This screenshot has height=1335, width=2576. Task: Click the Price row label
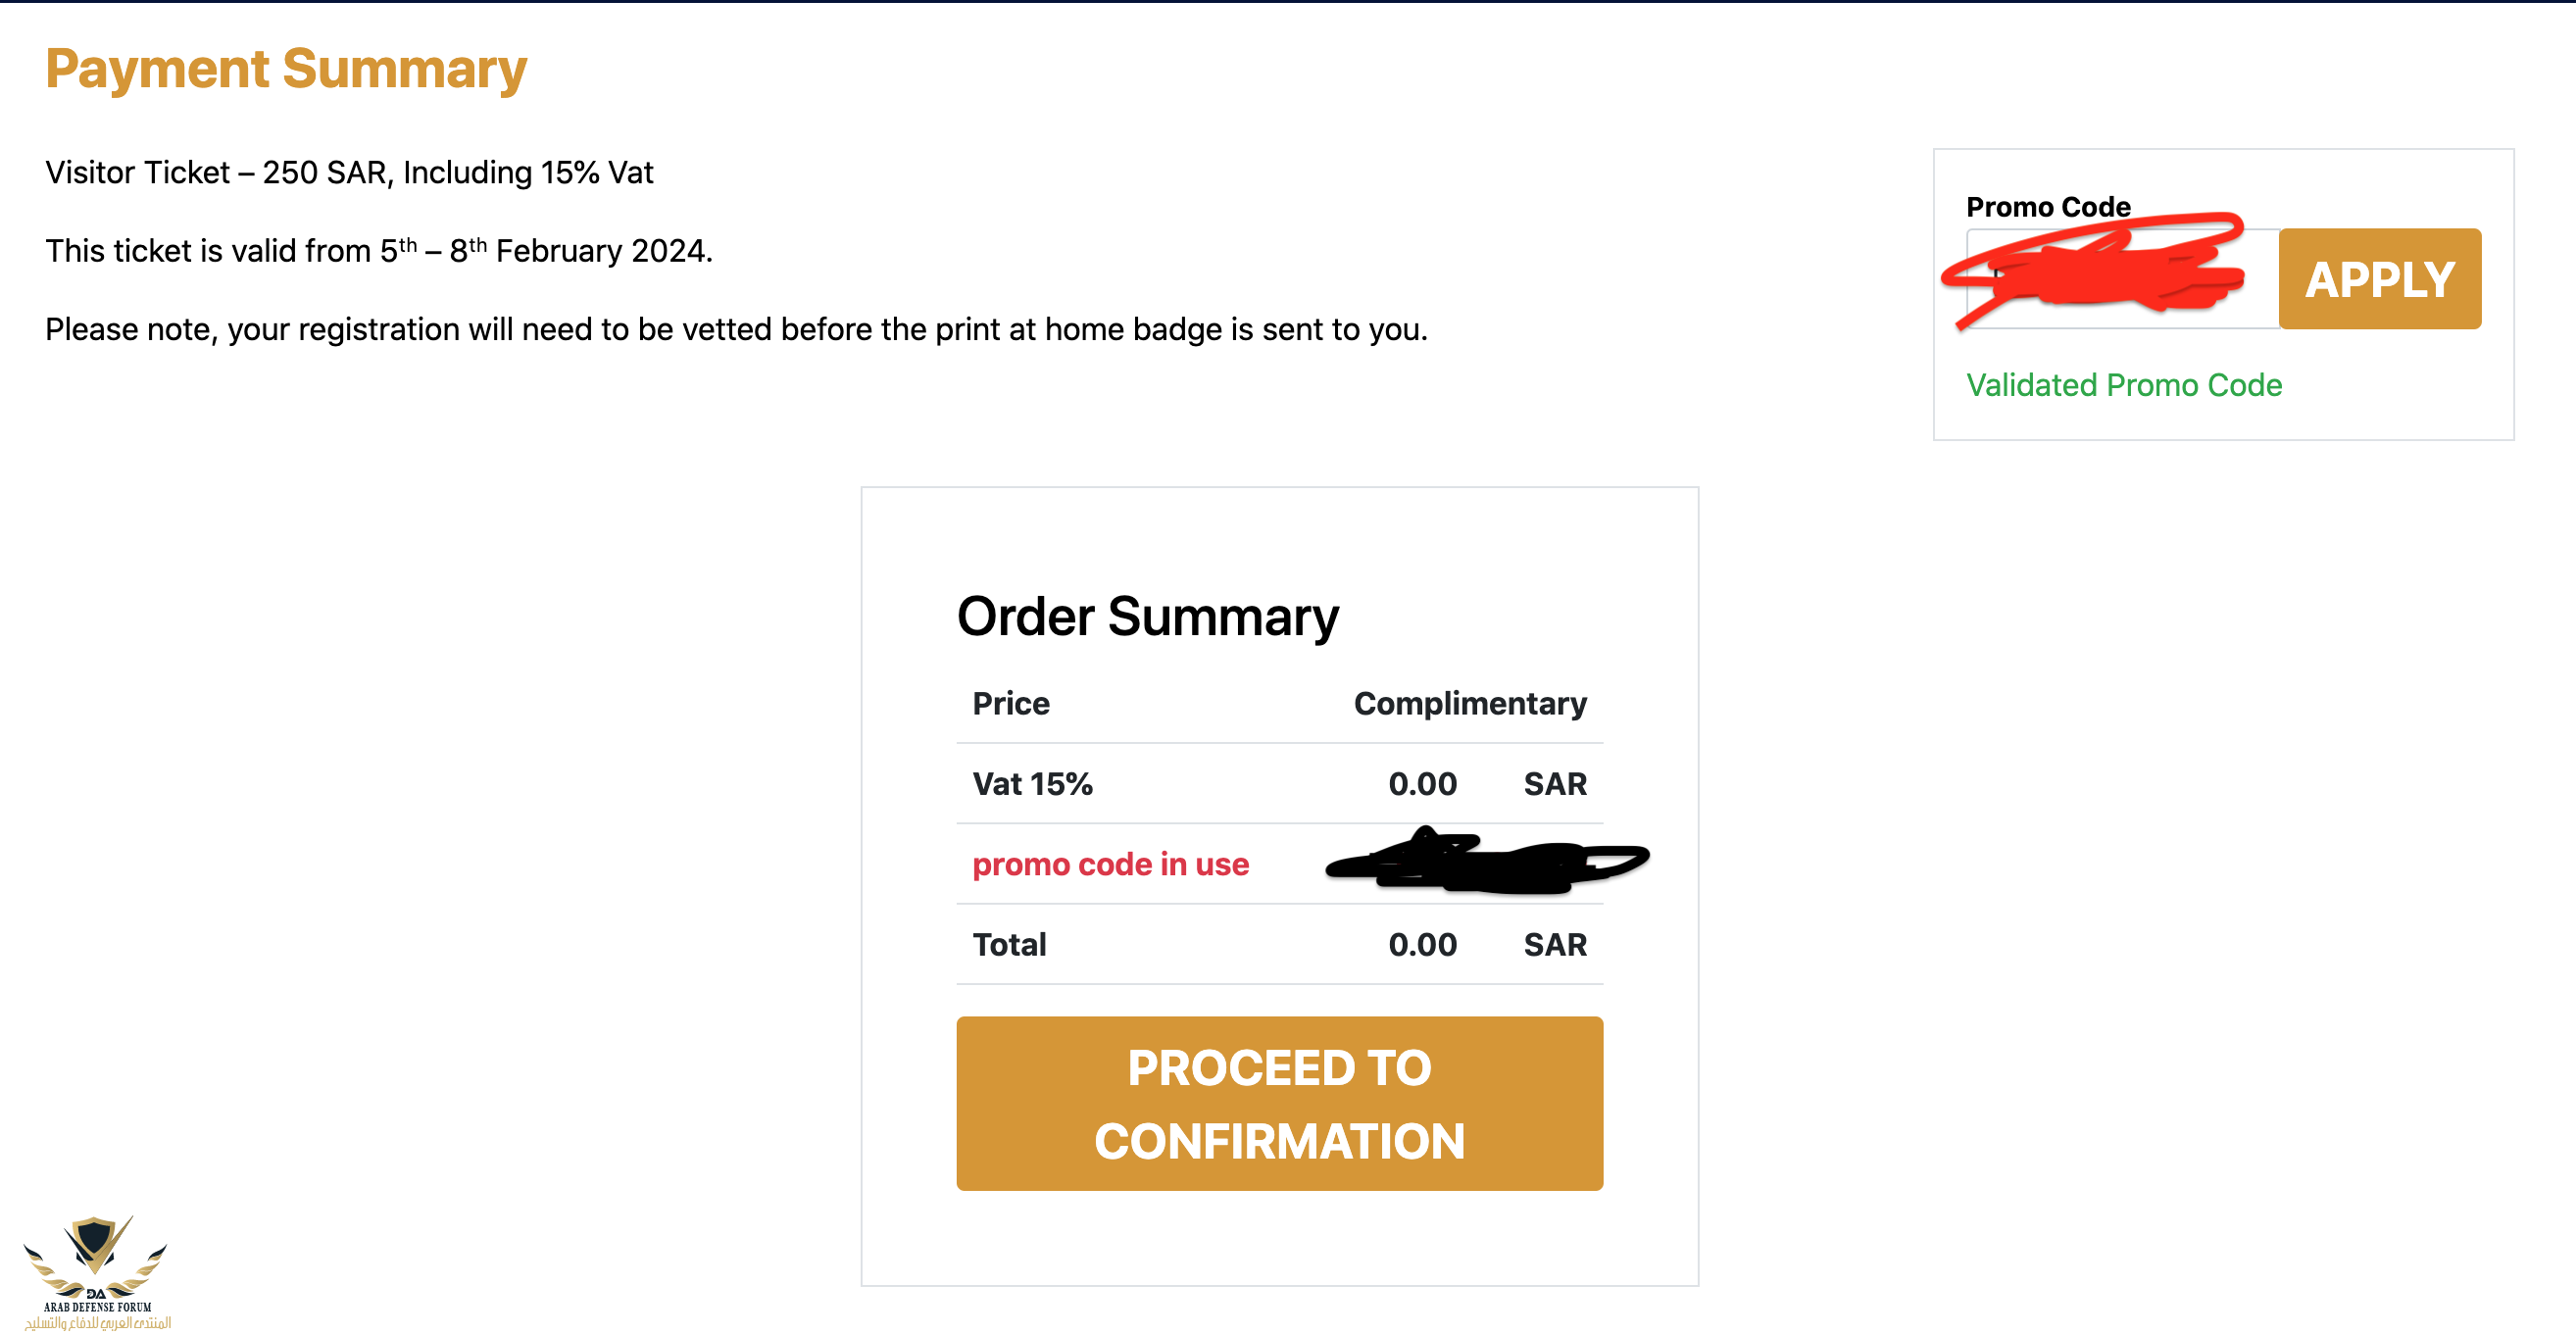coord(1010,703)
